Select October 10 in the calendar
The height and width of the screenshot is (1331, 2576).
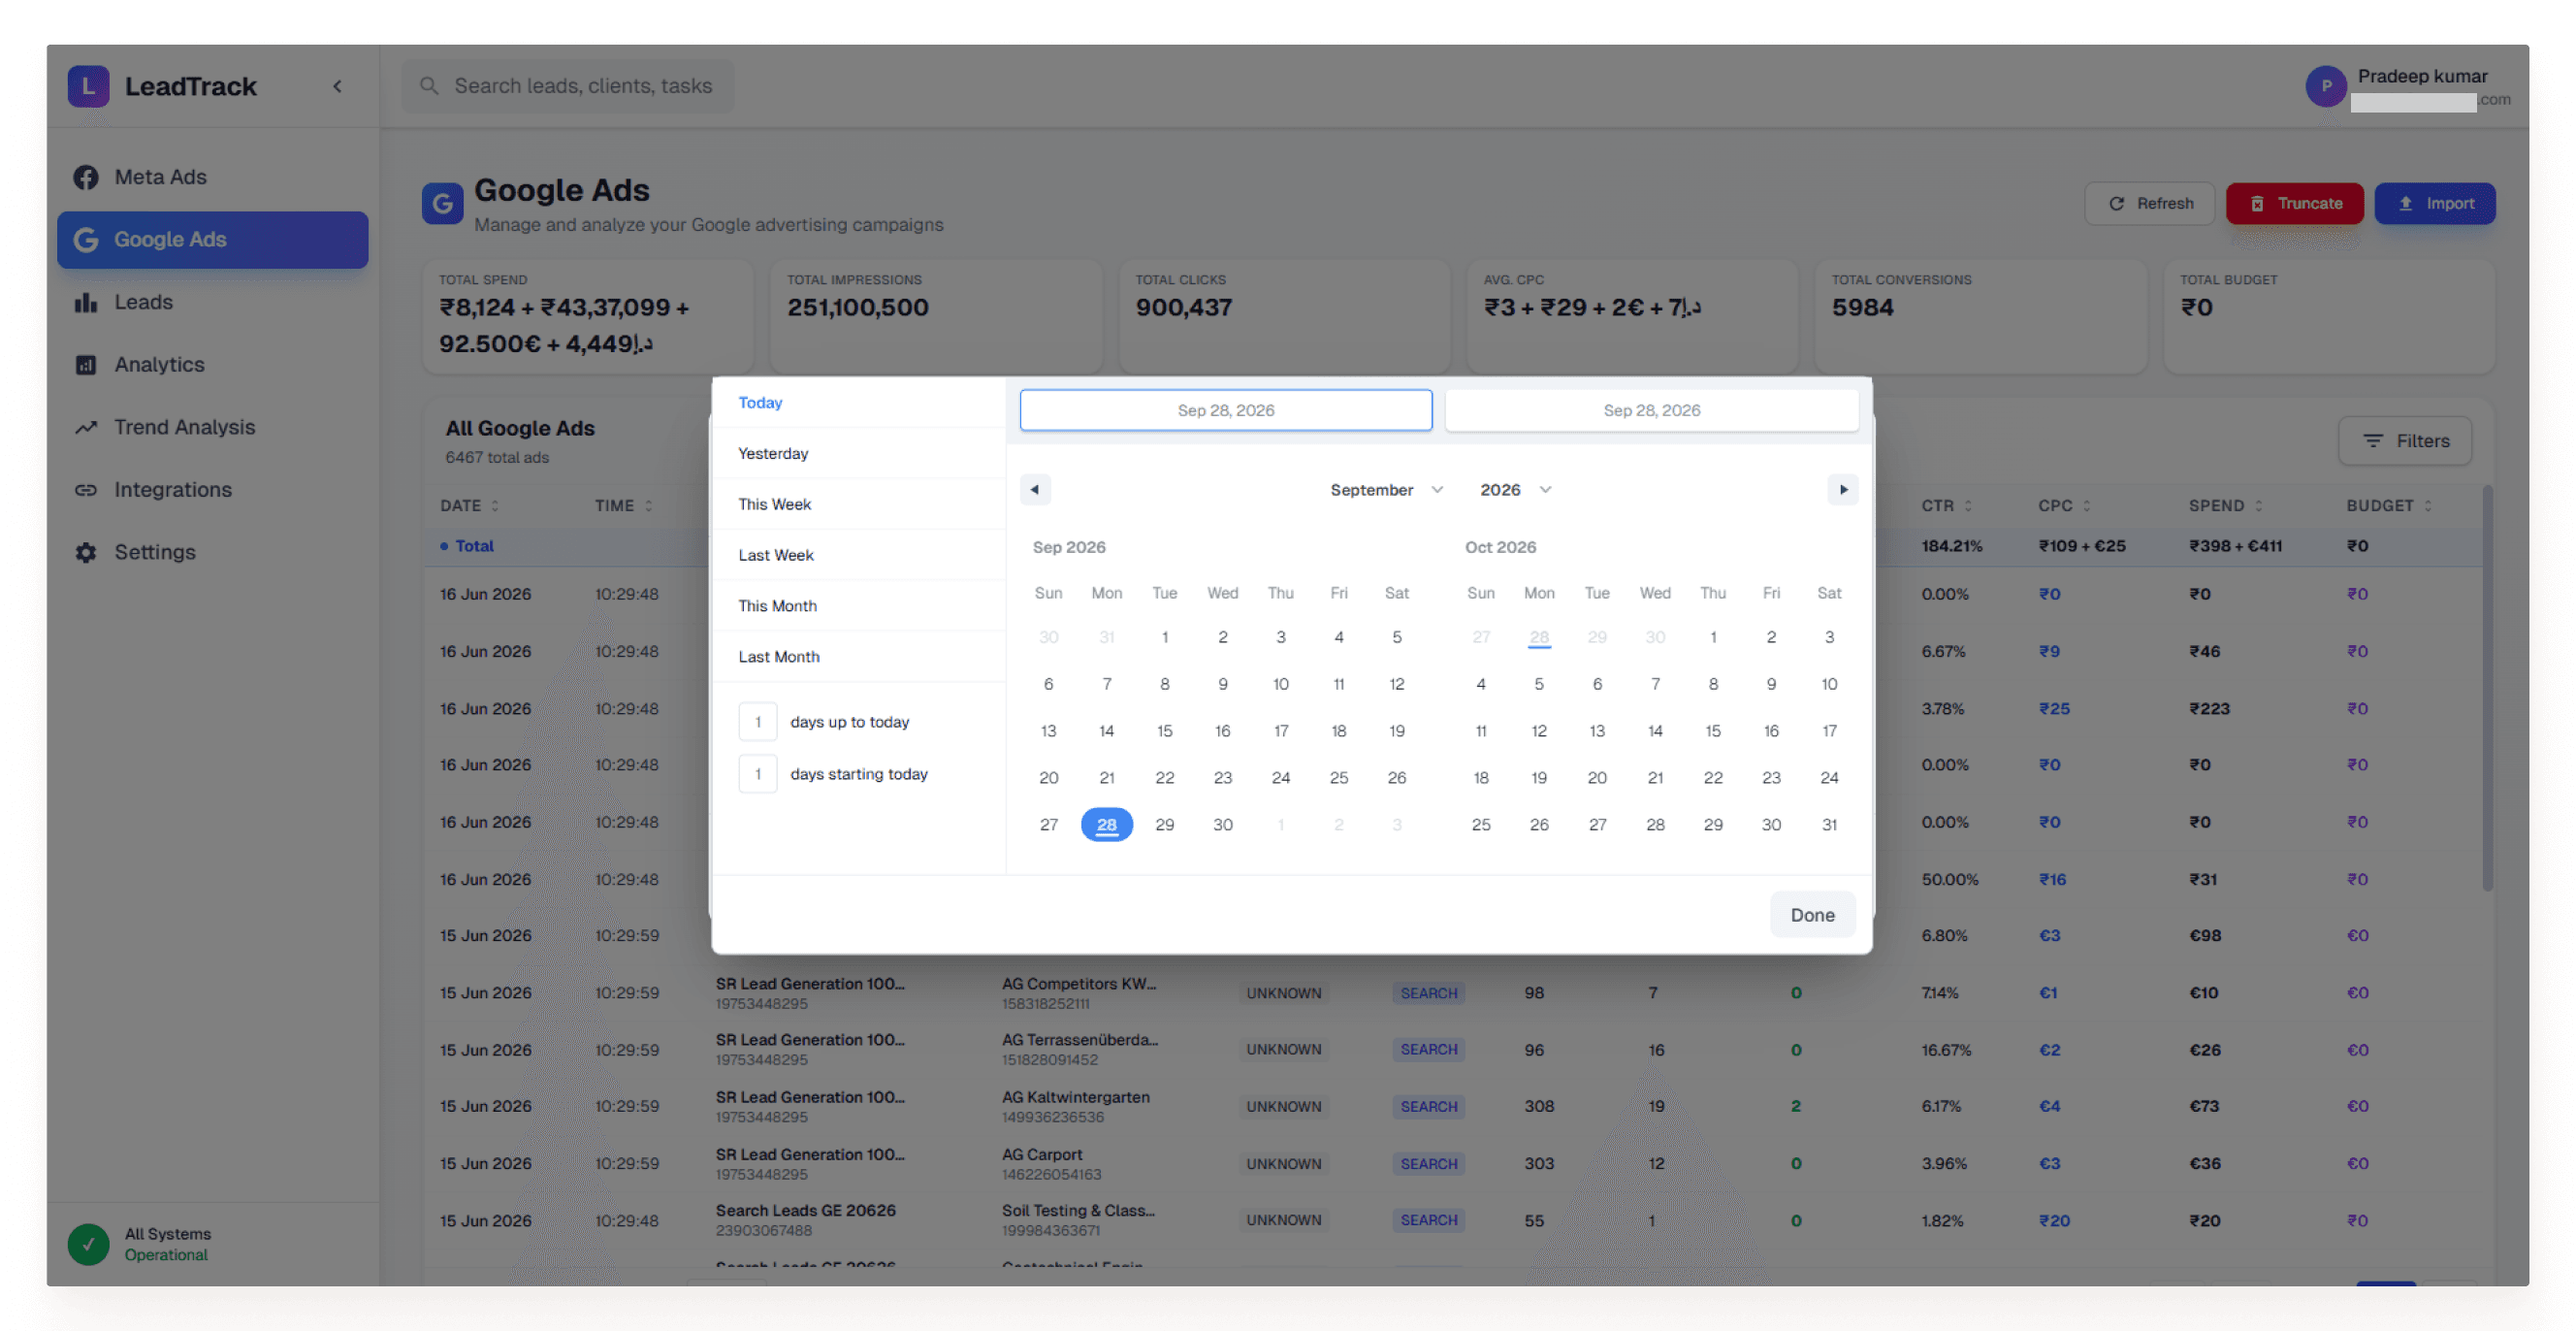coord(1829,684)
